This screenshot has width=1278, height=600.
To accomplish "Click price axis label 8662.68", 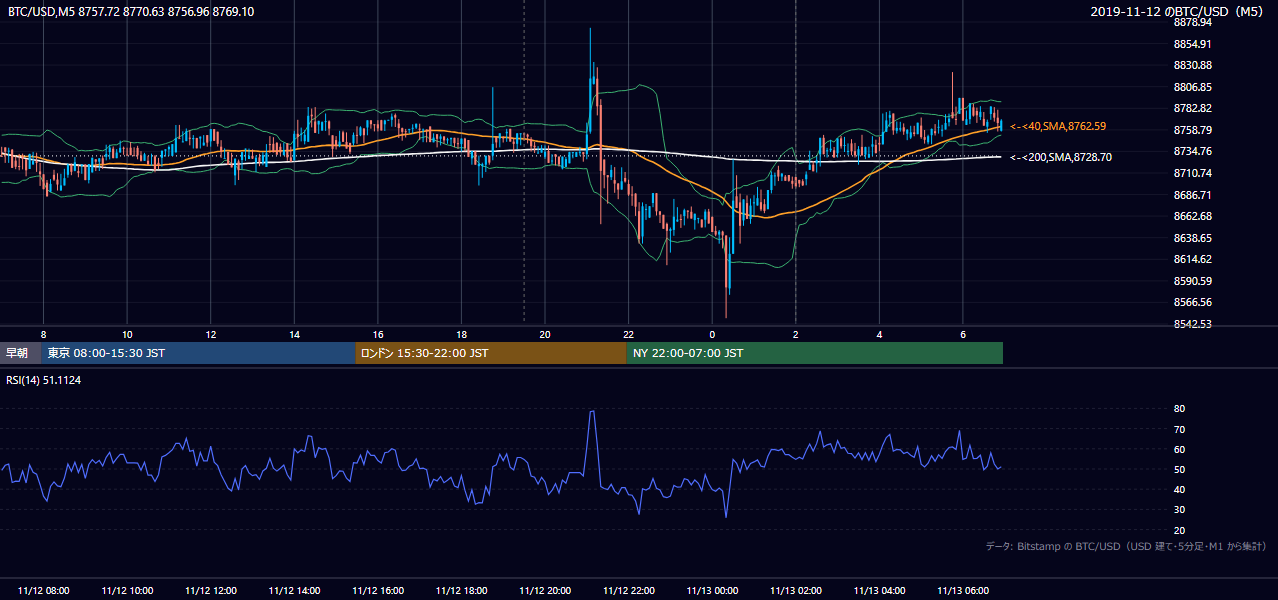I will point(1192,216).
